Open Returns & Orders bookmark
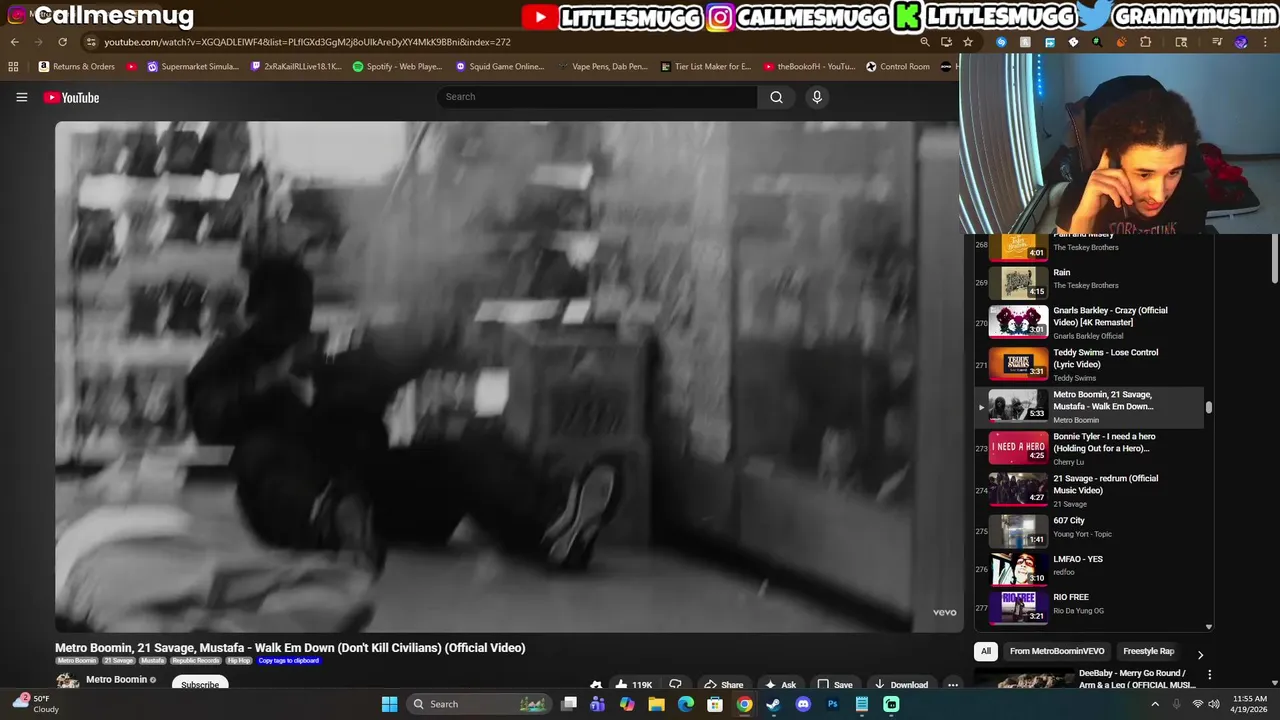 (x=77, y=66)
